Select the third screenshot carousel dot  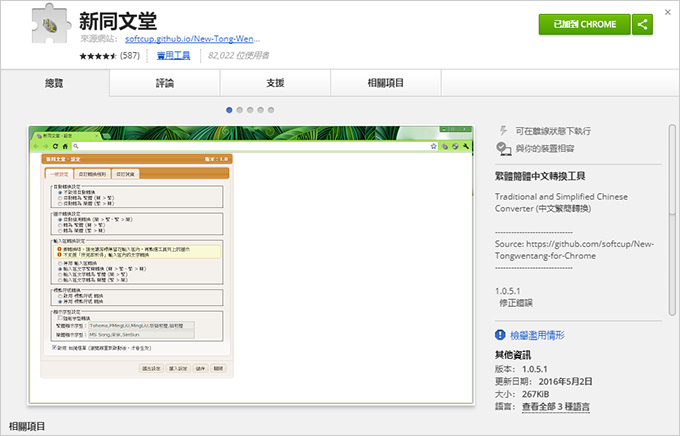pos(250,110)
